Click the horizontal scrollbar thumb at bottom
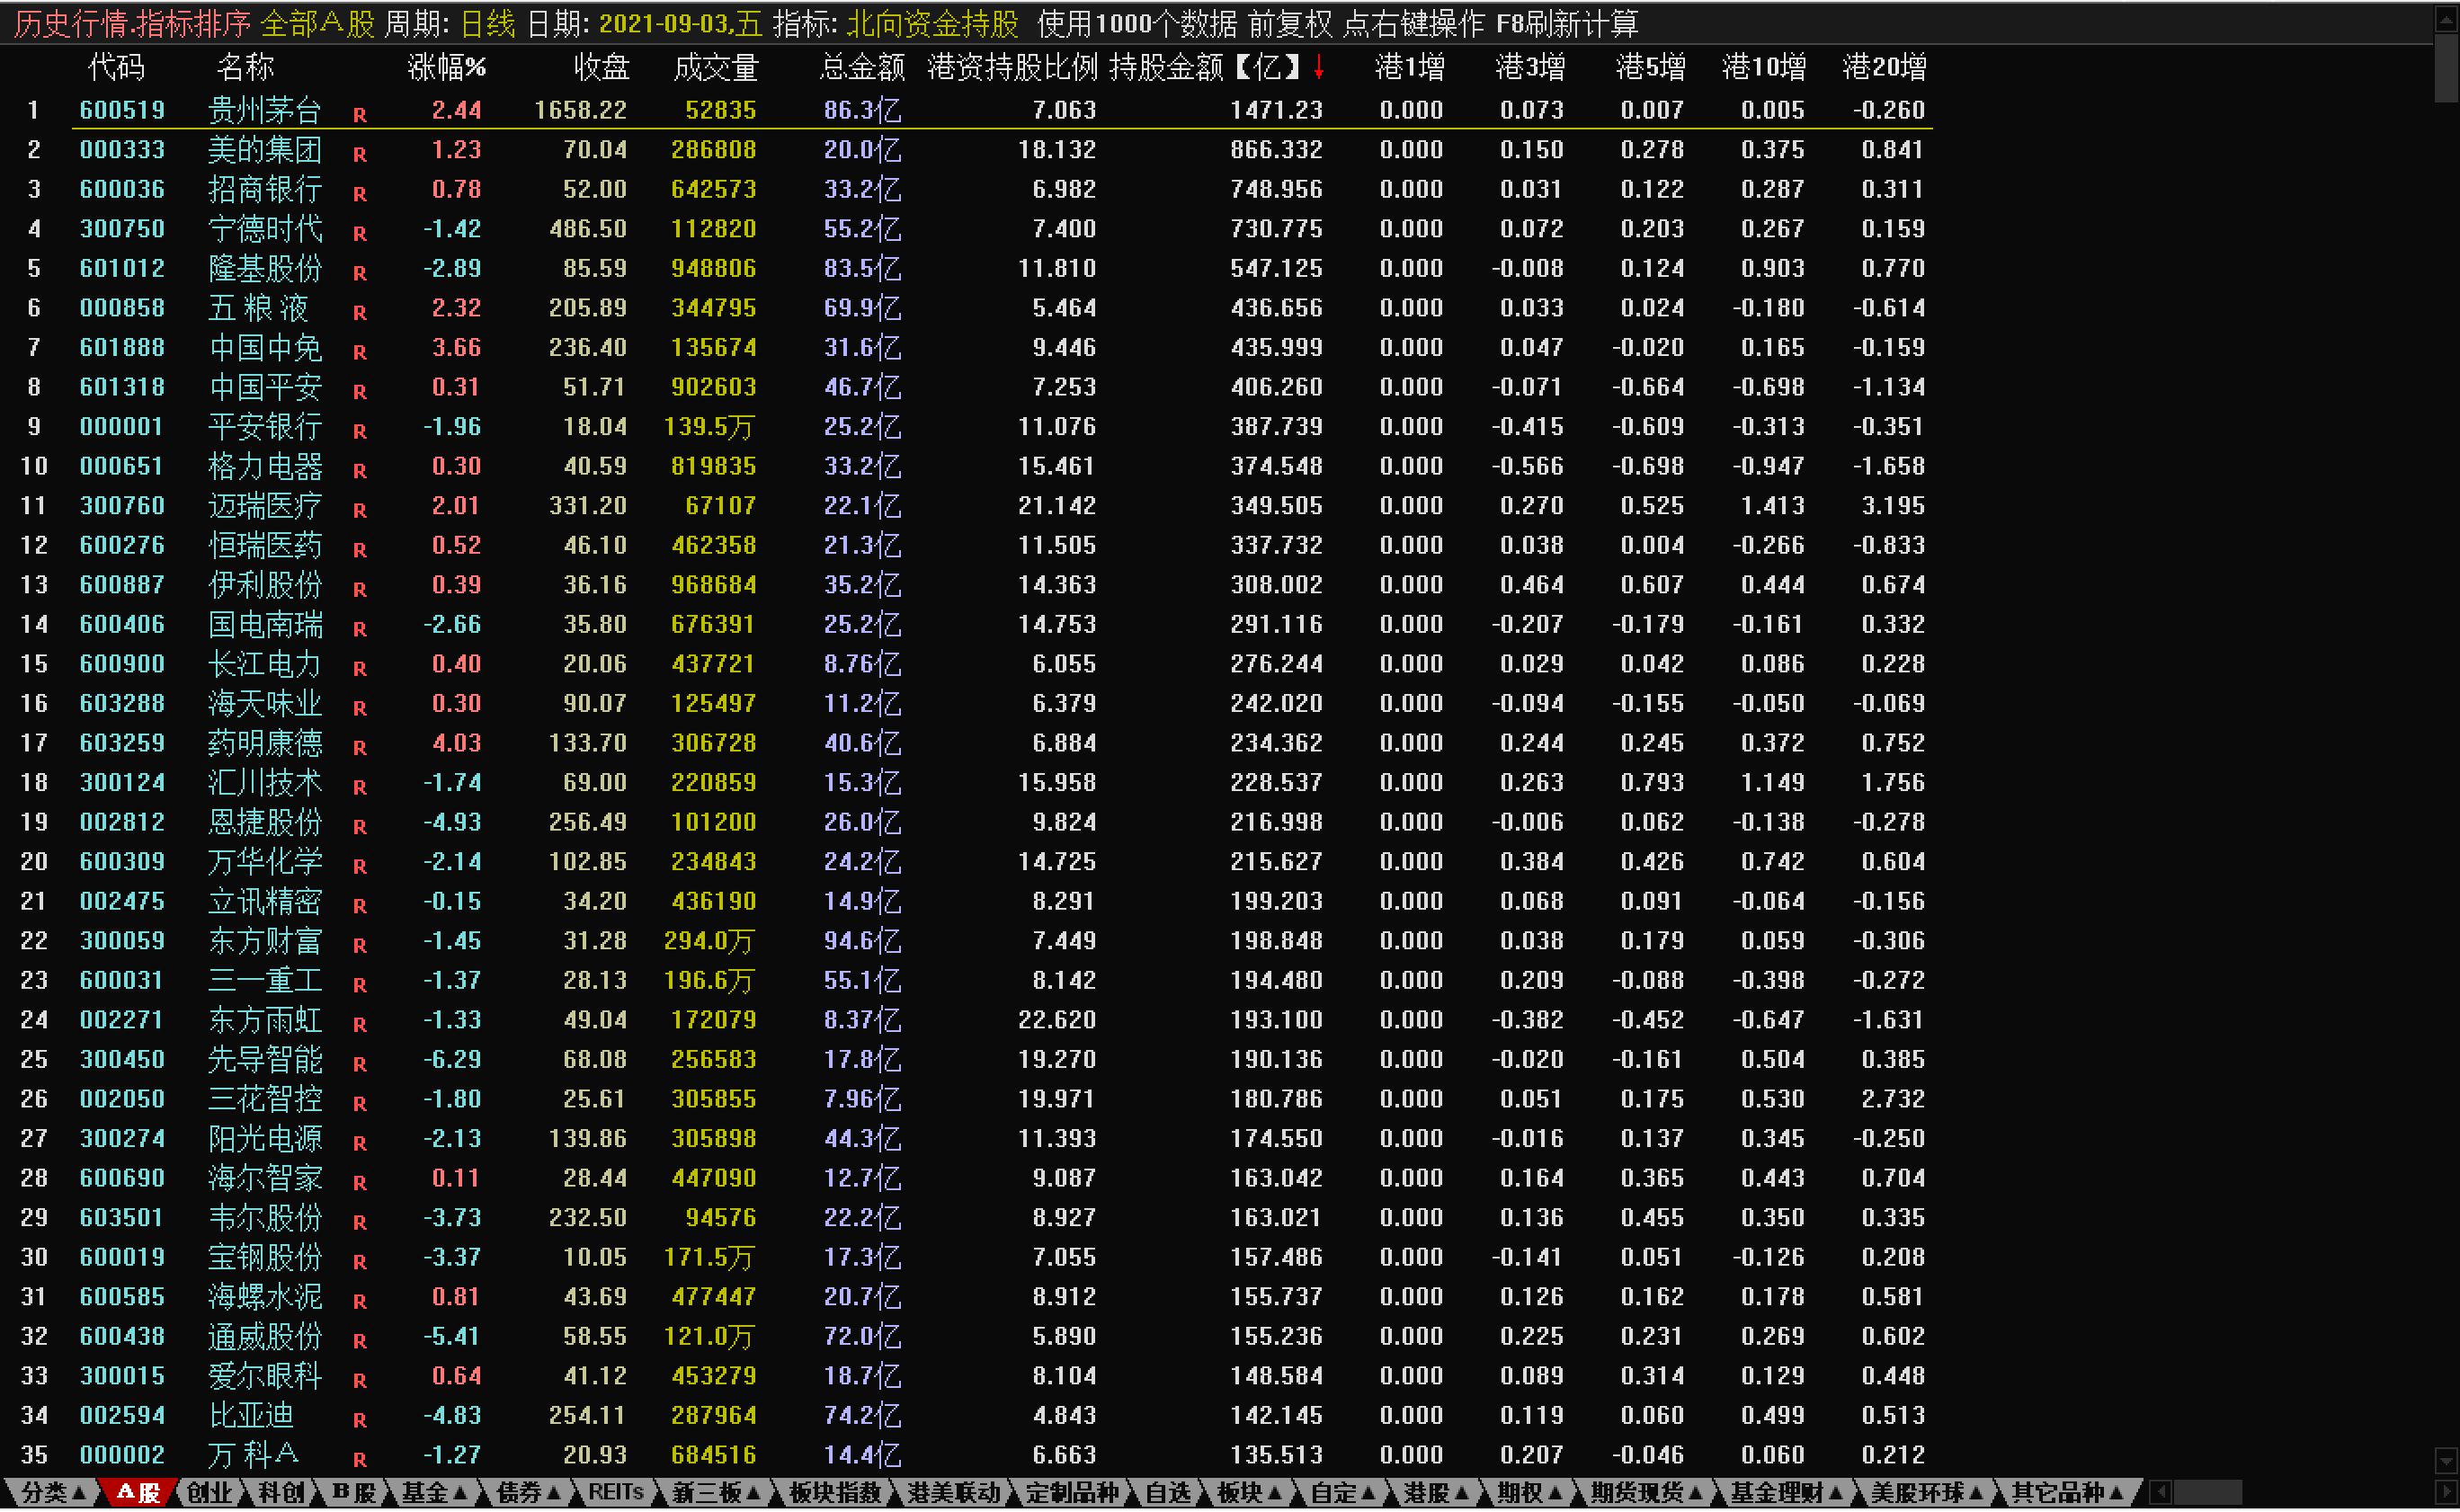Image resolution: width=2460 pixels, height=1512 pixels. click(x=2207, y=1492)
